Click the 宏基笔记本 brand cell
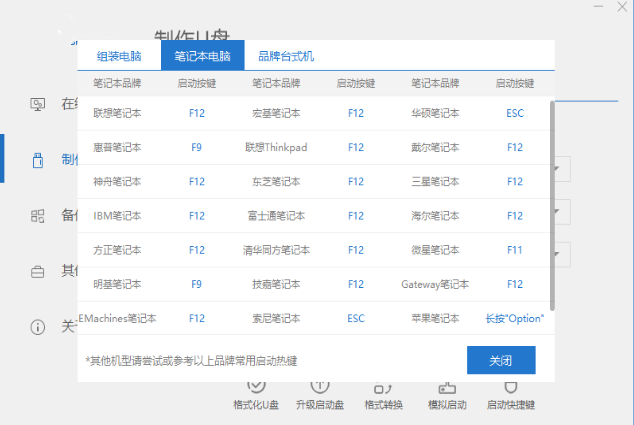This screenshot has height=425, width=634. point(276,113)
